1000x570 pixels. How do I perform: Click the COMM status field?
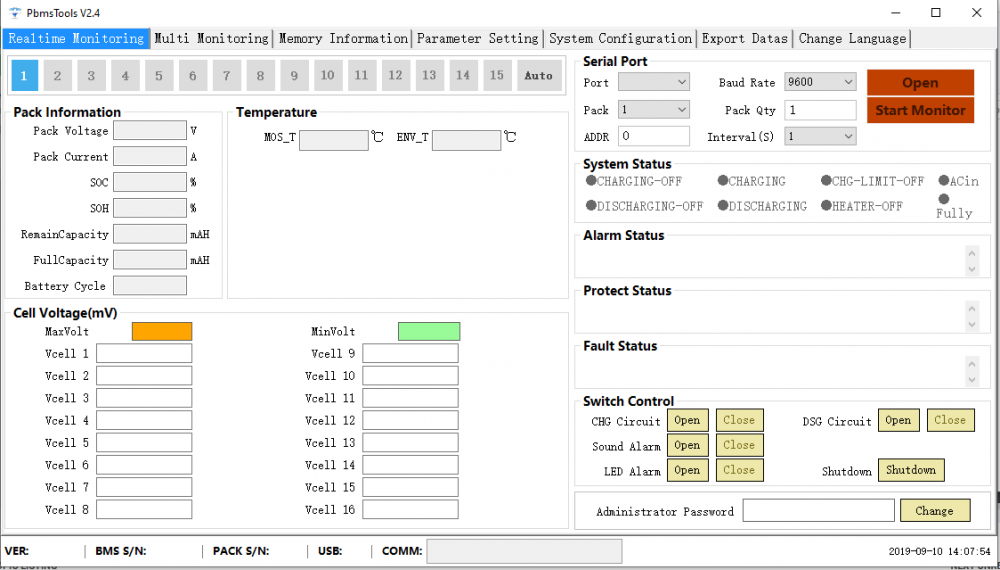pyautogui.click(x=524, y=551)
